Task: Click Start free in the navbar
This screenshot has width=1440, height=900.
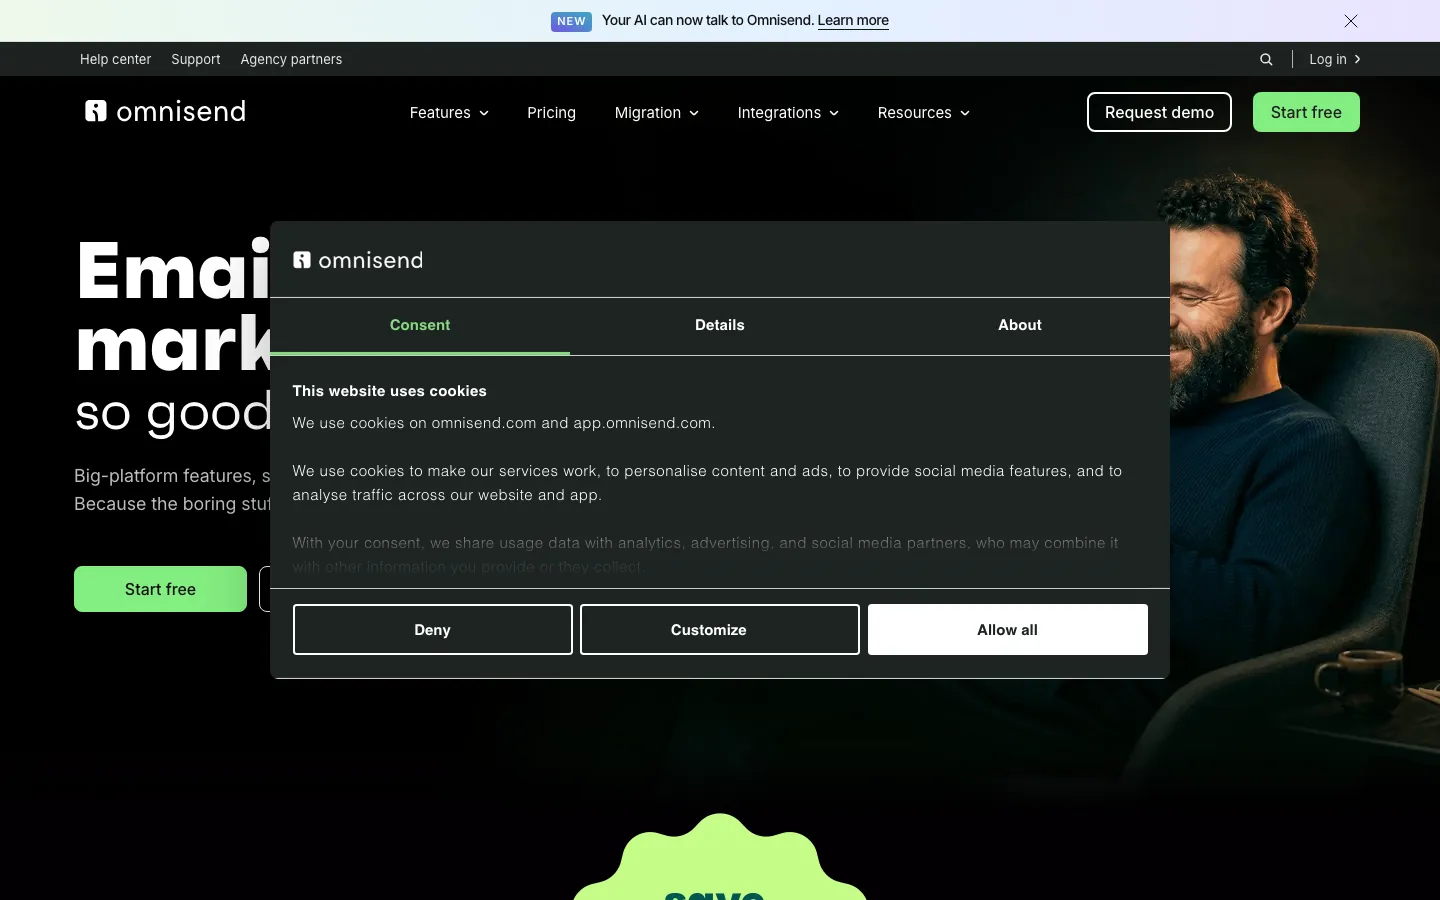Action: click(1306, 112)
